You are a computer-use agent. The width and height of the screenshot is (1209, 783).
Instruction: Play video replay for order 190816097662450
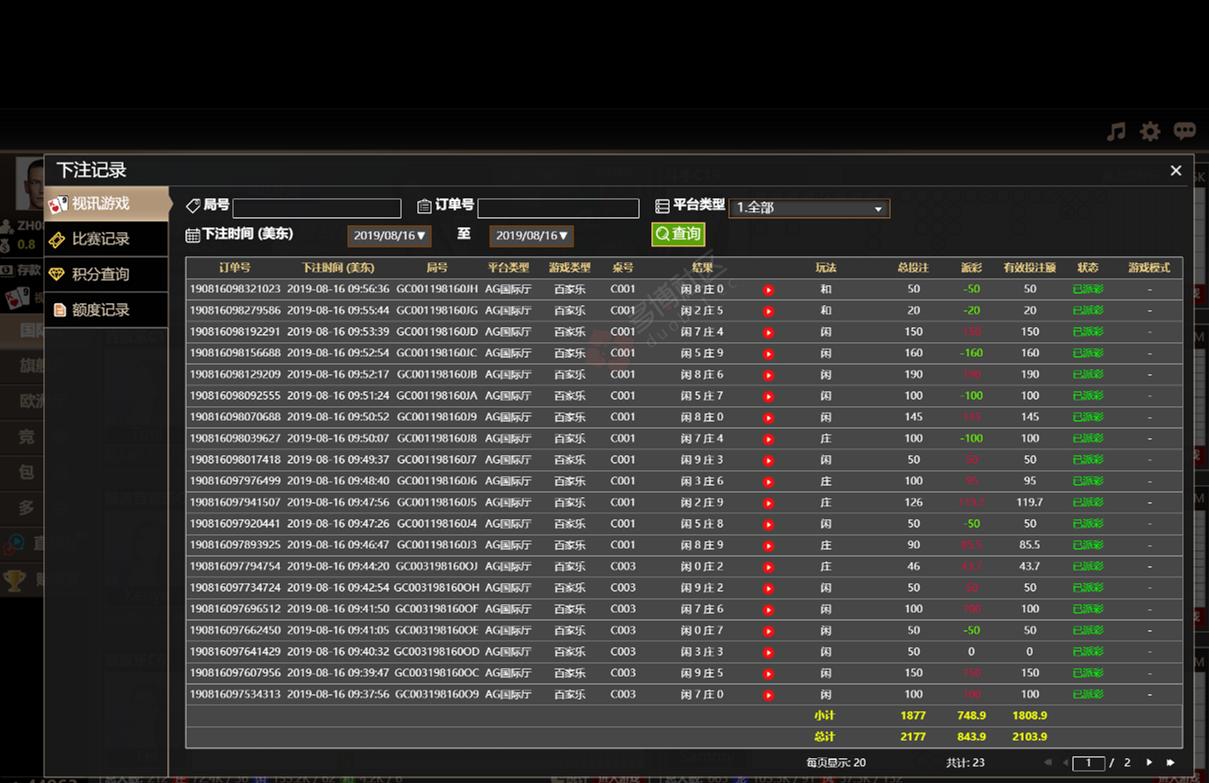pos(768,631)
